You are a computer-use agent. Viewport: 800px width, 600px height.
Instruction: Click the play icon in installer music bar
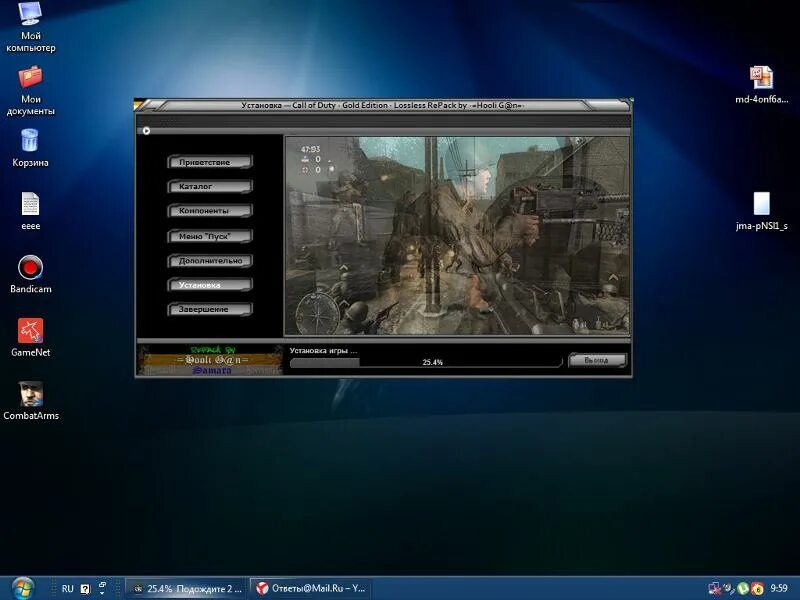146,131
